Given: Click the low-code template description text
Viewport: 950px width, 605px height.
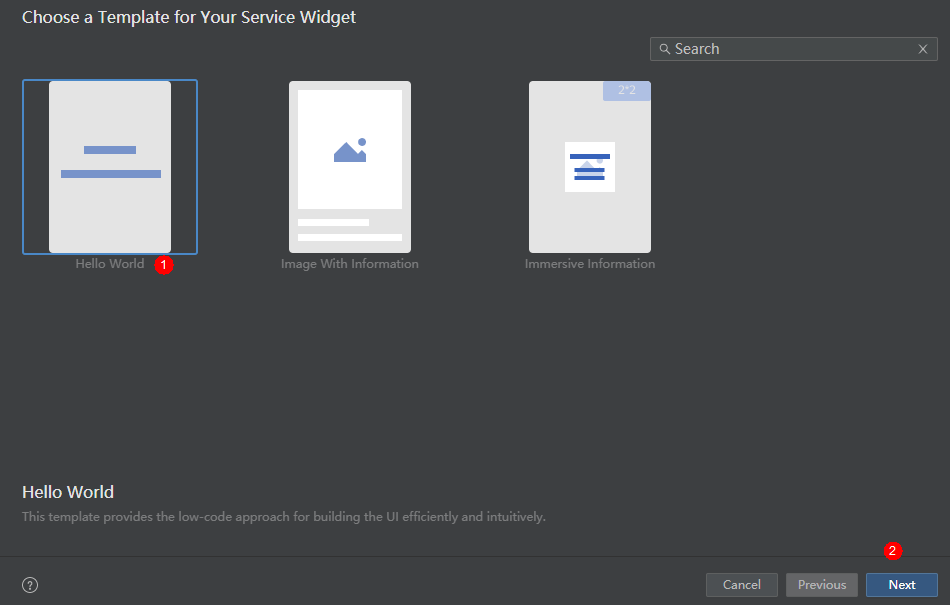Looking at the screenshot, I should tap(284, 517).
